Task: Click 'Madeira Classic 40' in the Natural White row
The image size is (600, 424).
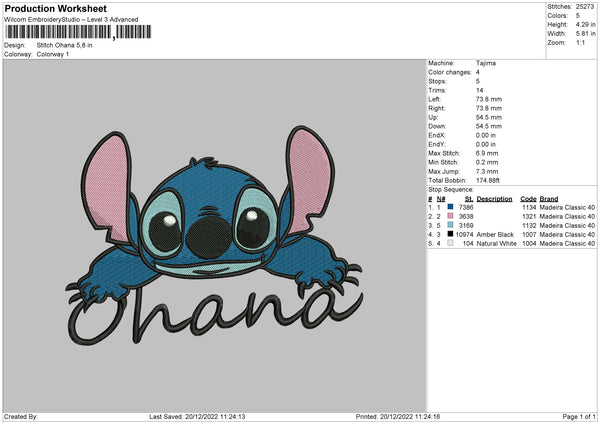Action: 567,243
